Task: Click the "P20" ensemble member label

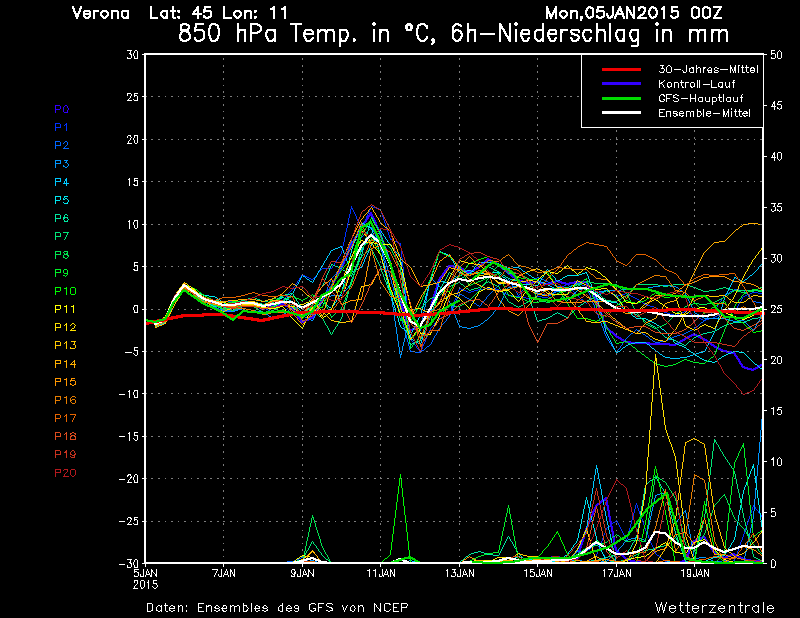Action: pos(65,473)
